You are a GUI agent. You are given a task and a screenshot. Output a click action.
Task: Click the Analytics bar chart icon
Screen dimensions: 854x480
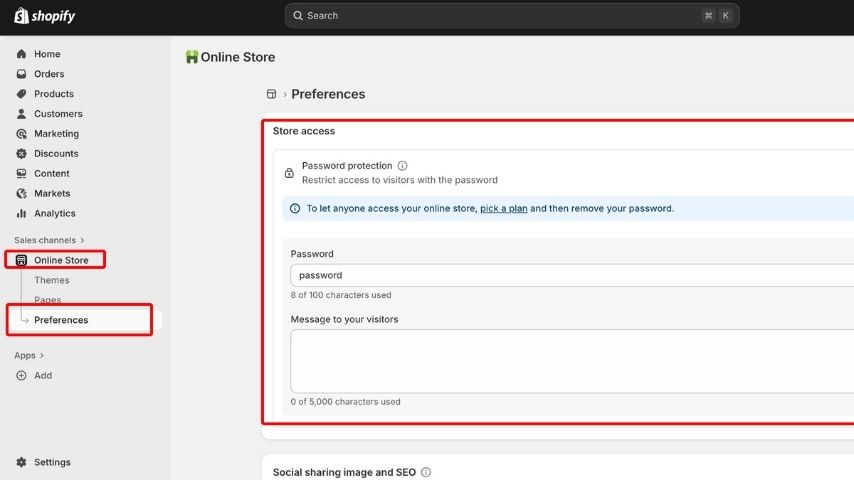[x=21, y=214]
